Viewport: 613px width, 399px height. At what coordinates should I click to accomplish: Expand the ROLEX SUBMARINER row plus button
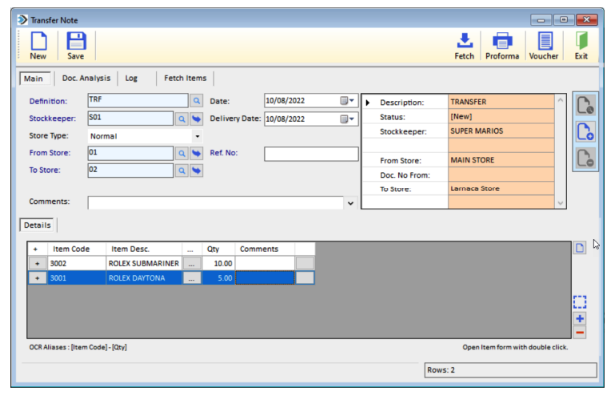38,263
